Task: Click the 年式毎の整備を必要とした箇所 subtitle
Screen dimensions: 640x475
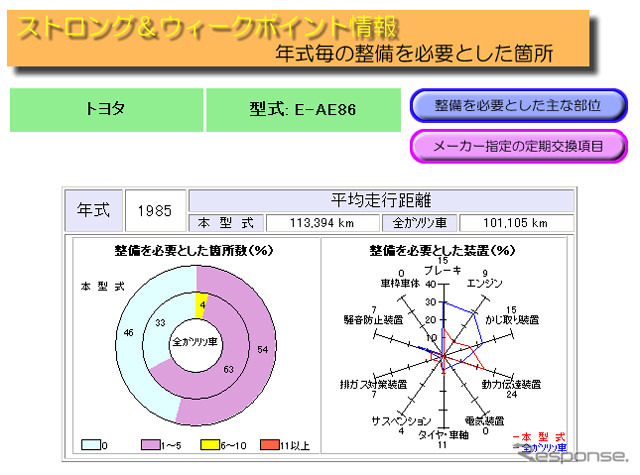Action: (x=414, y=53)
